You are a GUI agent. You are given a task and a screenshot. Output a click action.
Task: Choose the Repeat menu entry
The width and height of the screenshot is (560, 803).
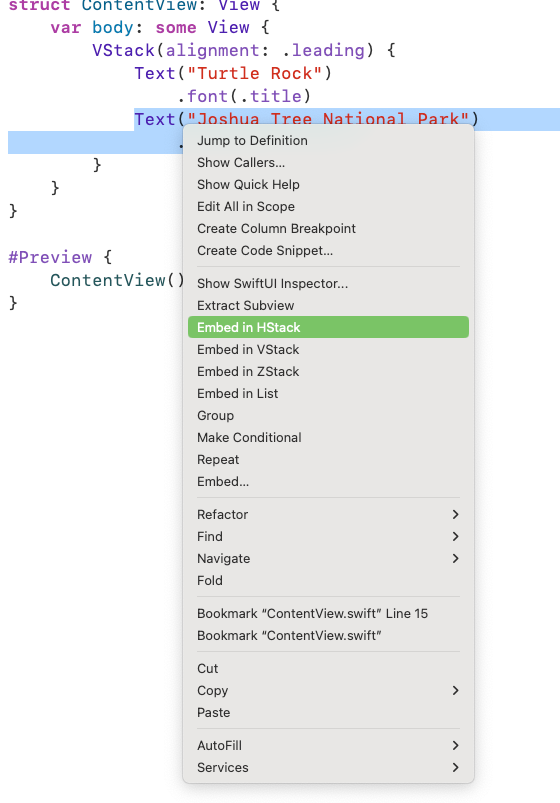328,459
